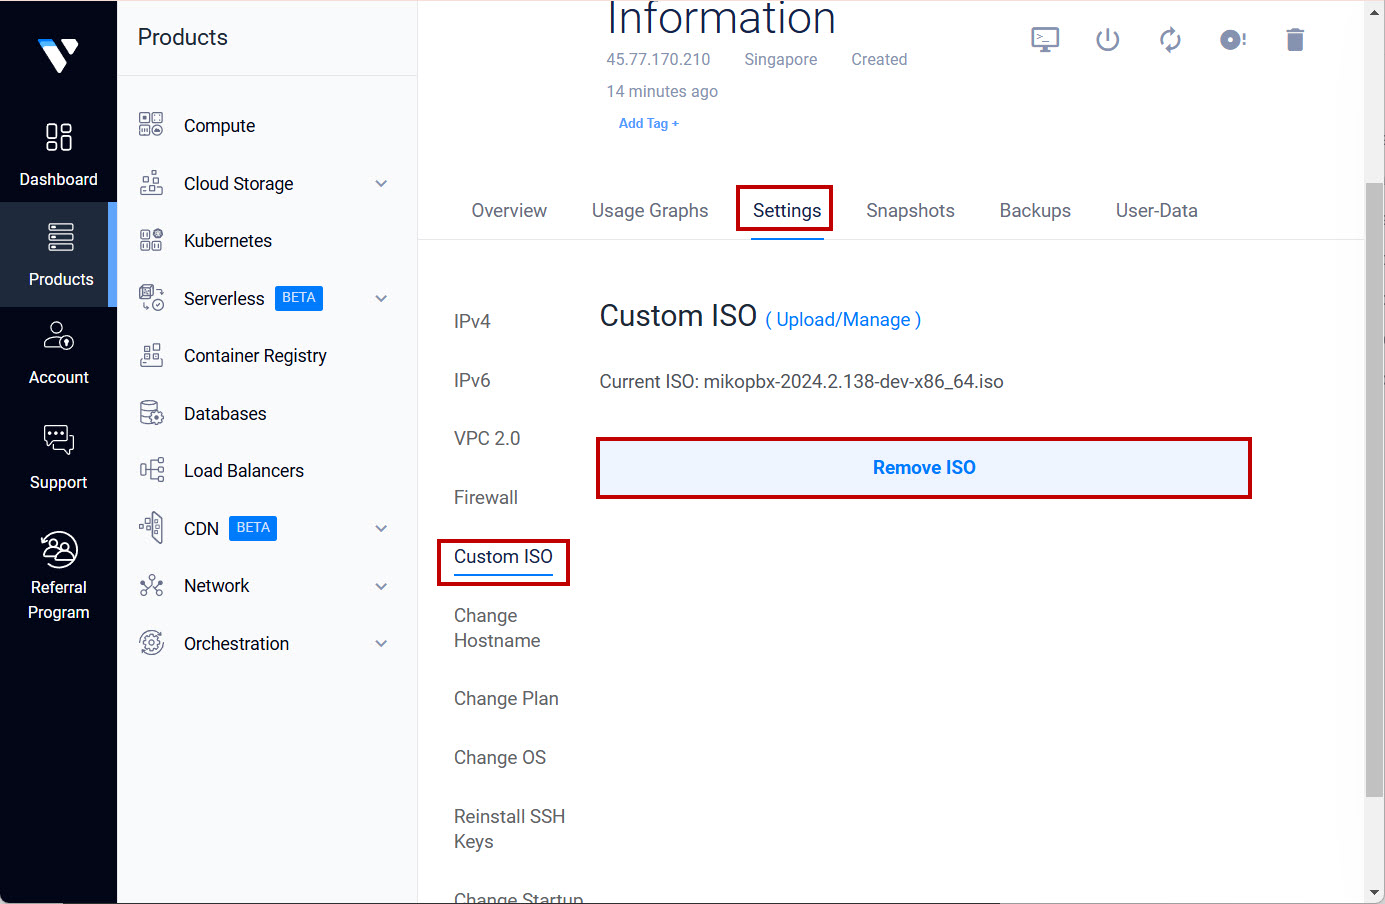1385x904 pixels.
Task: Click the power stop server icon
Action: 1107,40
